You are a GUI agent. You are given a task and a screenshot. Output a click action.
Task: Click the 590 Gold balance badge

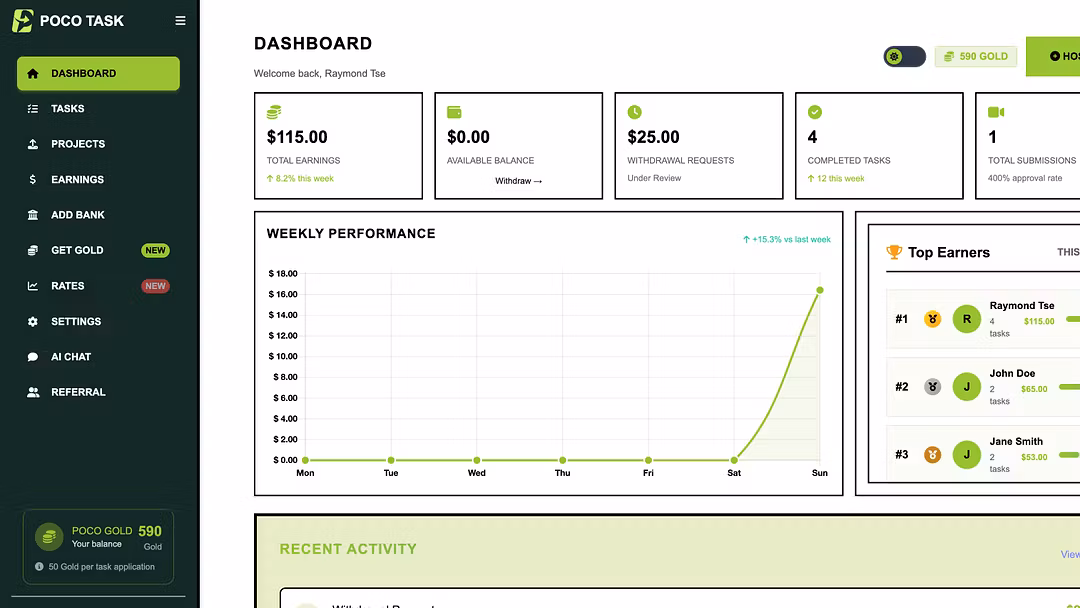976,57
